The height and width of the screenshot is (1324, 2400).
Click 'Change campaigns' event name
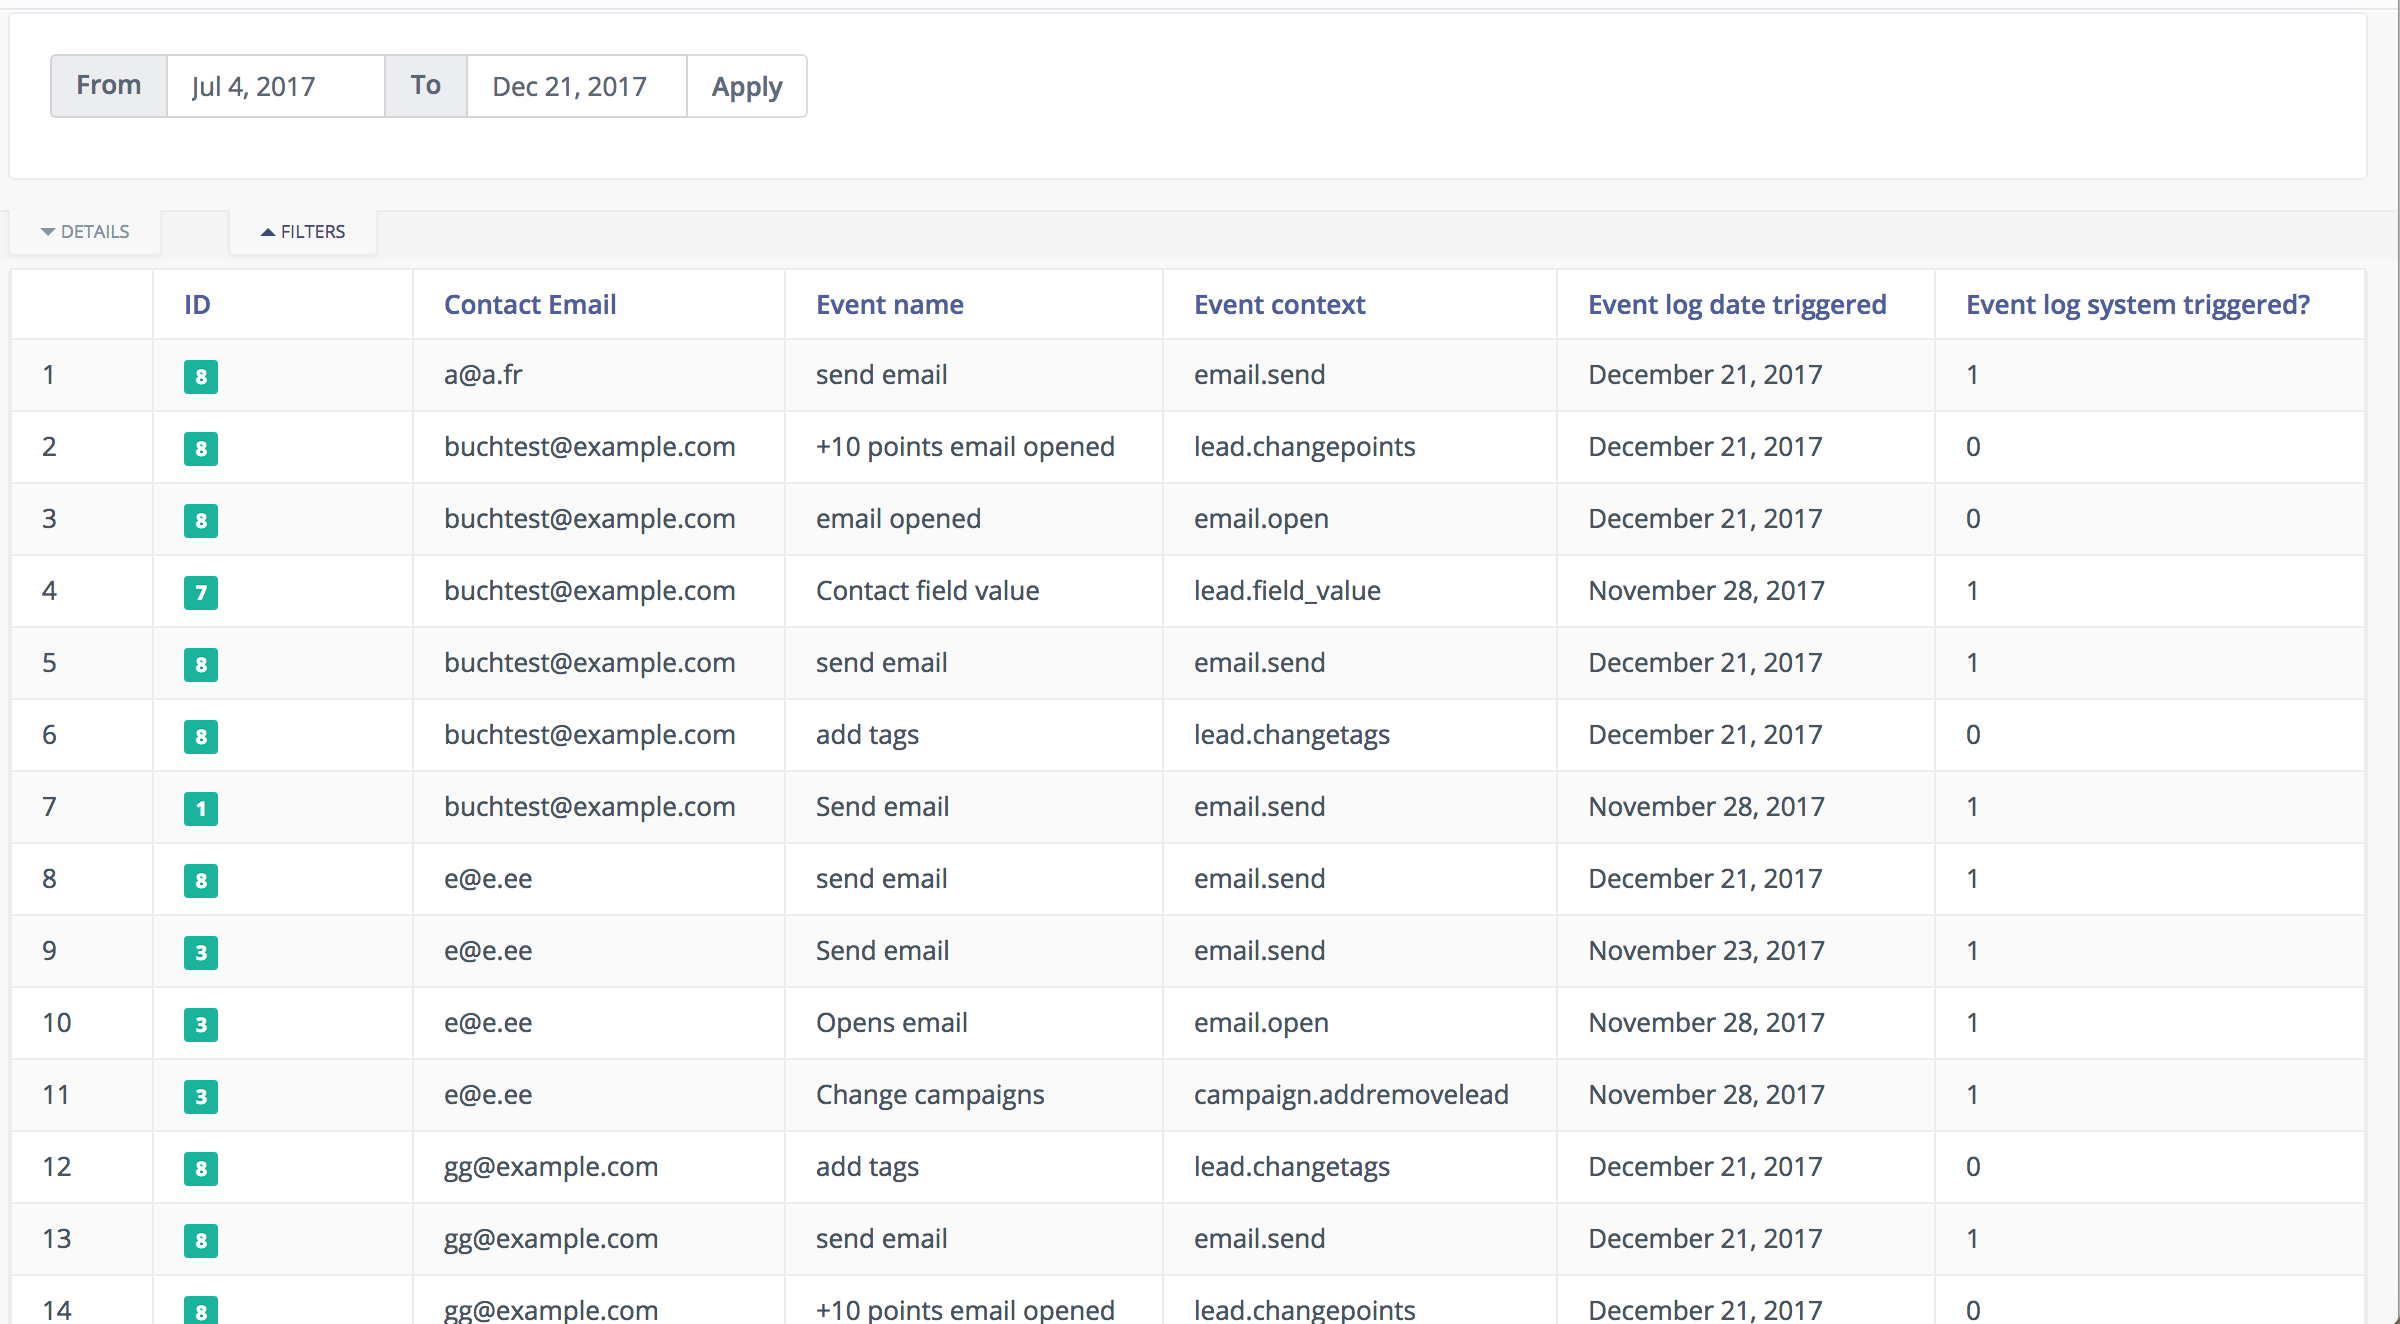click(x=930, y=1095)
